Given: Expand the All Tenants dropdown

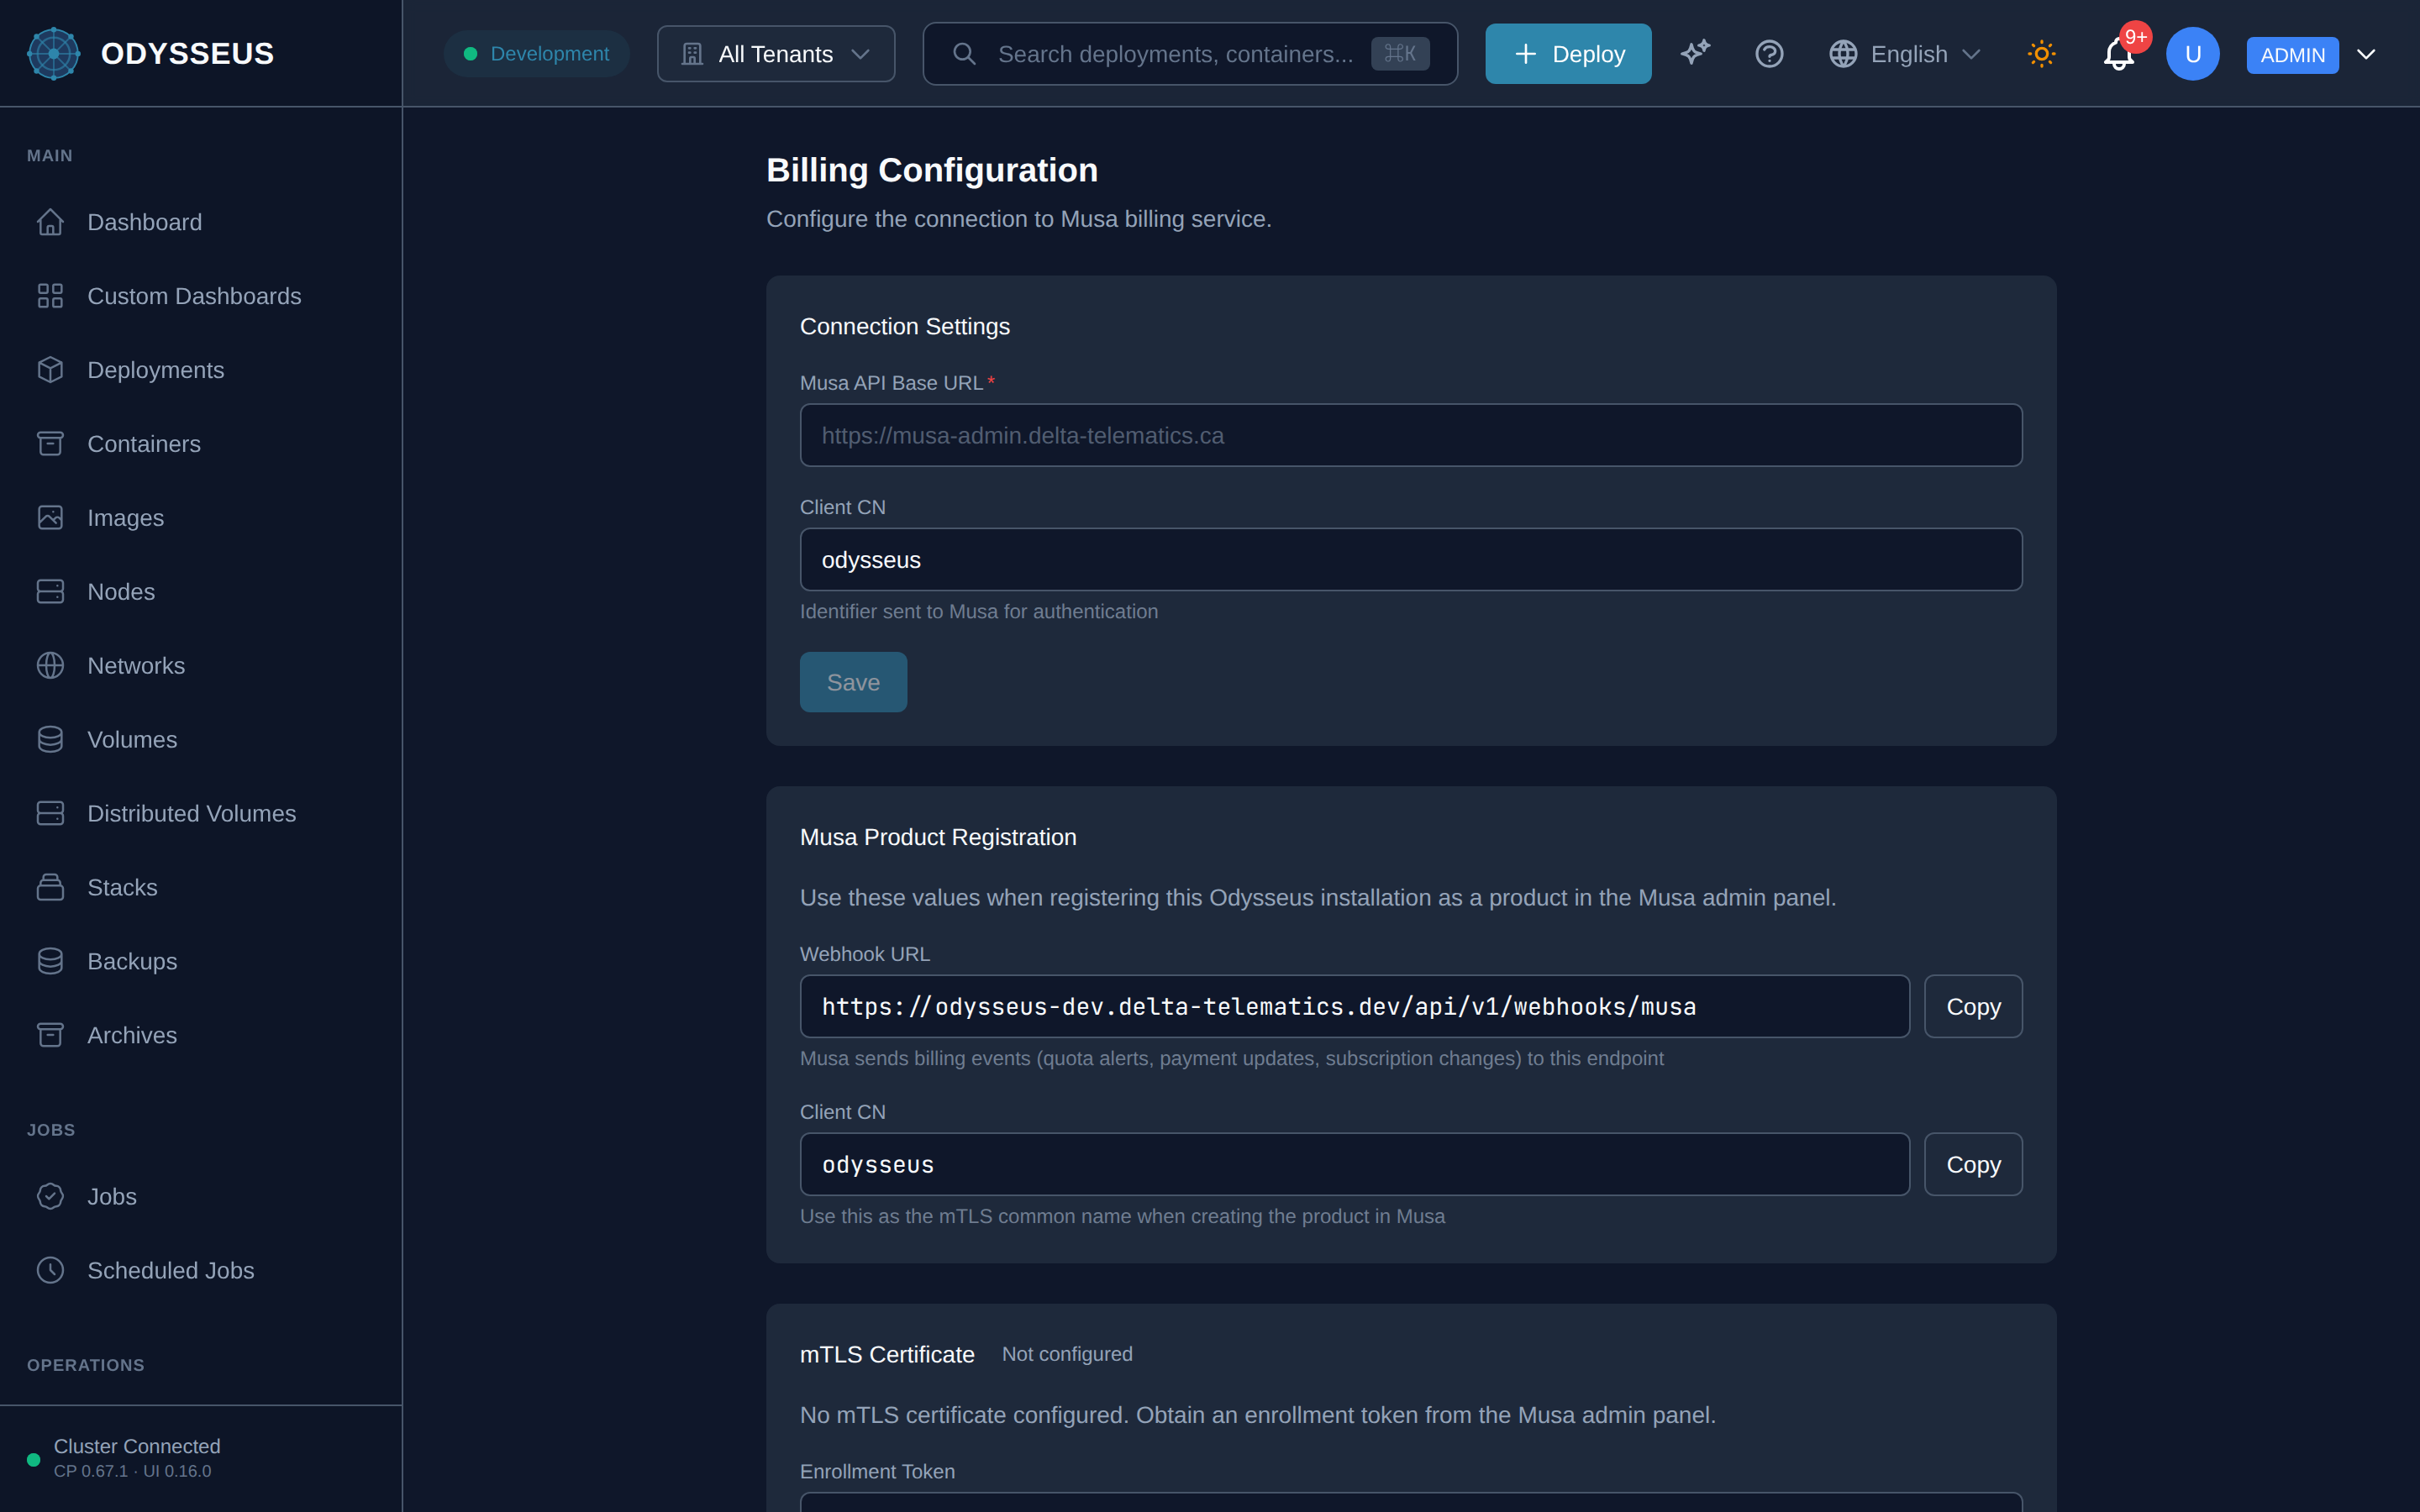Looking at the screenshot, I should 776,54.
